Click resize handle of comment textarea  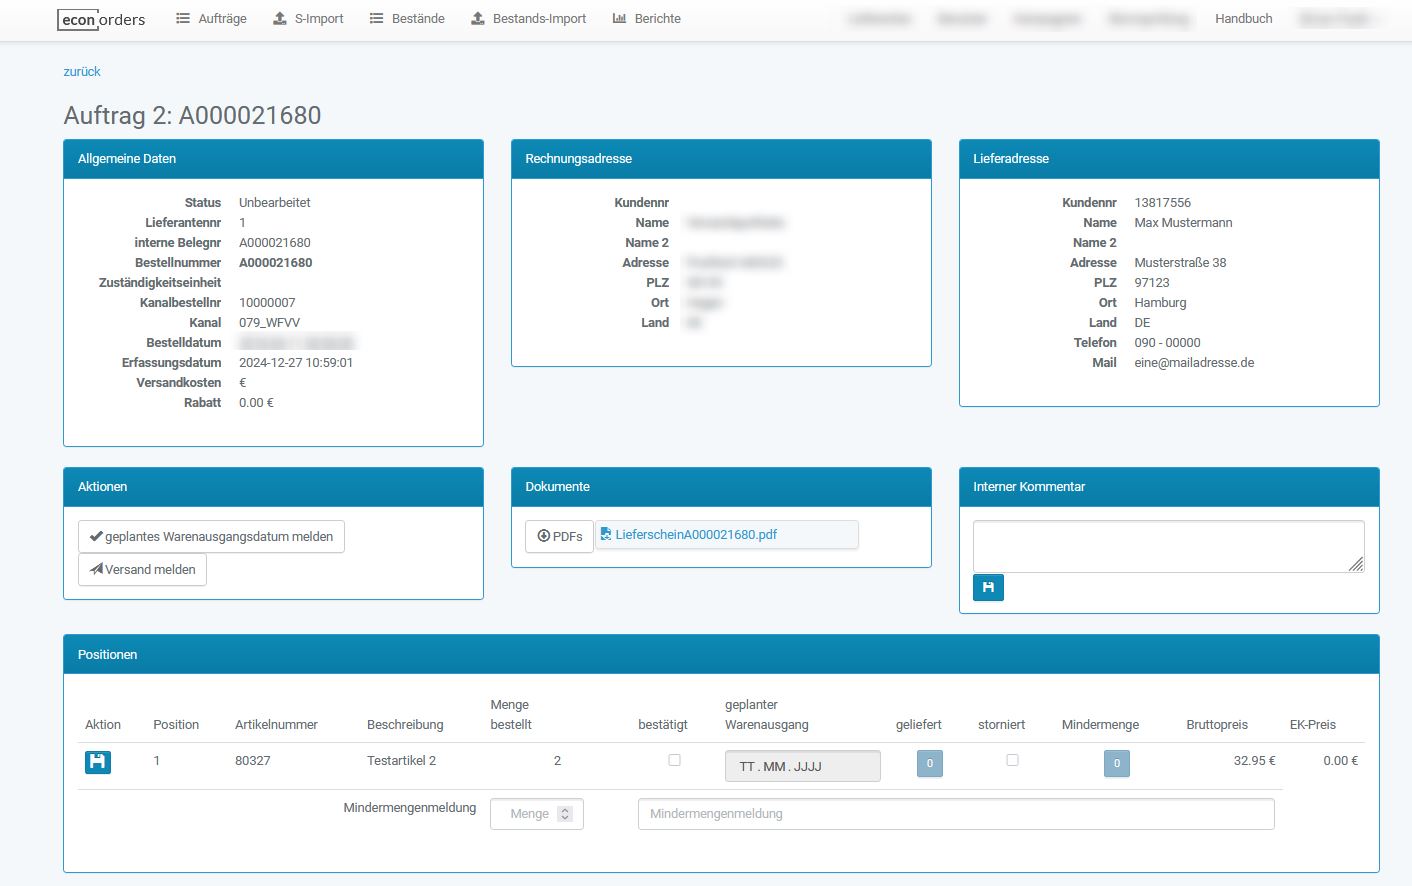[1356, 565]
